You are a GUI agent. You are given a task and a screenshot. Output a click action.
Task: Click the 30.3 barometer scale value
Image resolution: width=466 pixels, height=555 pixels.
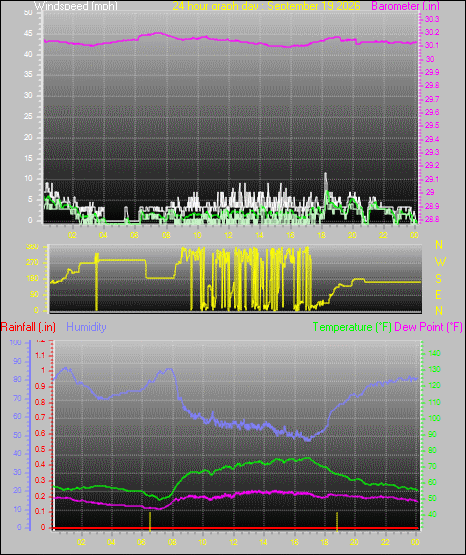(x=432, y=19)
